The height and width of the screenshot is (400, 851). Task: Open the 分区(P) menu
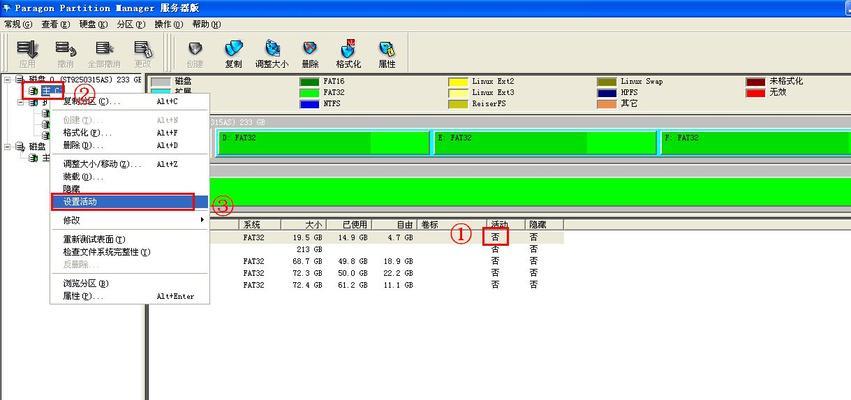click(131, 24)
